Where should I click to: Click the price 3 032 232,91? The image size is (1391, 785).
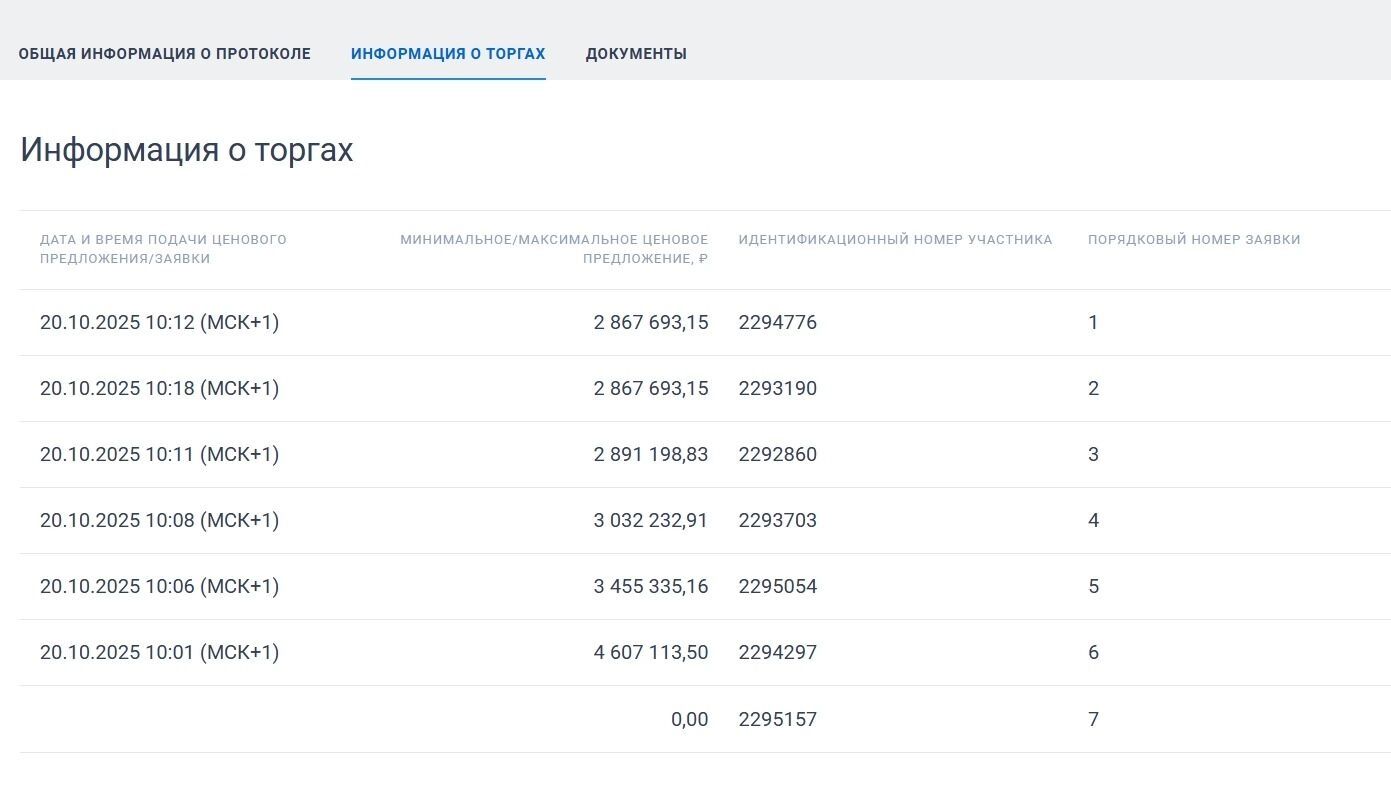click(x=650, y=521)
